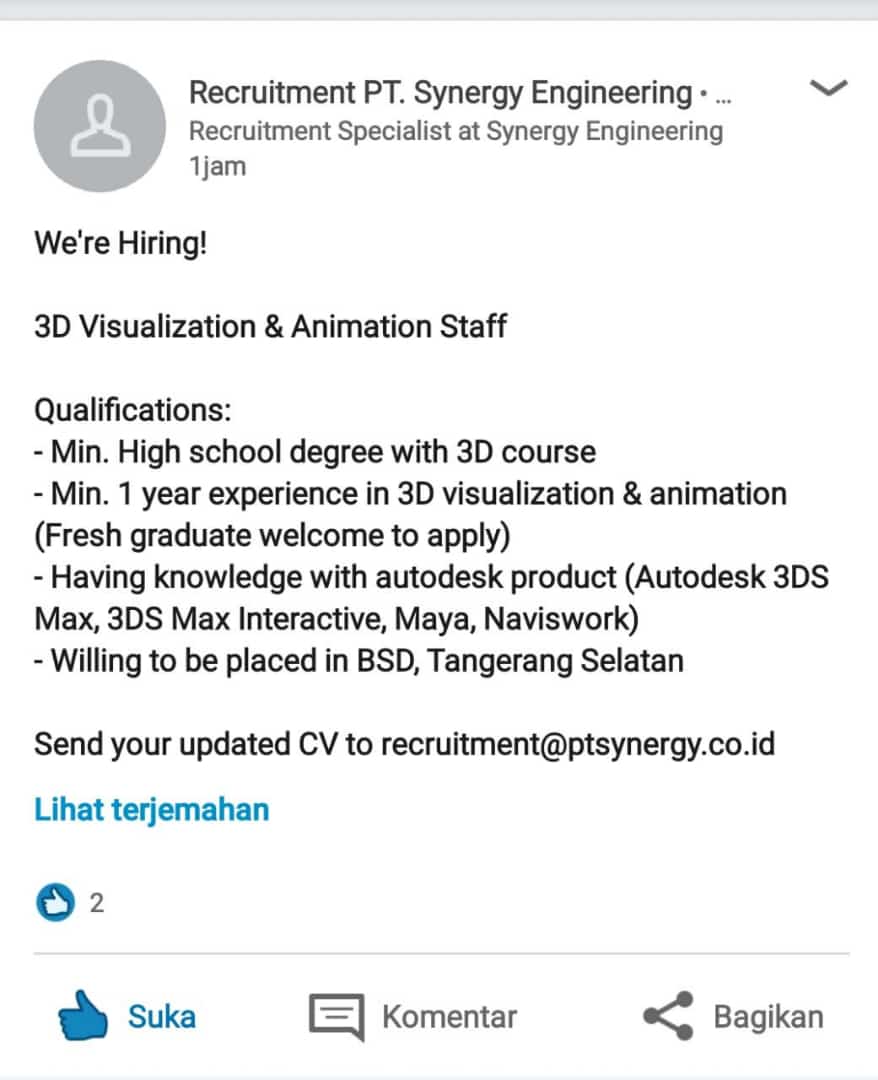Click the BSD, Tangerang Selatan placement line
Image resolution: width=878 pixels, height=1080 pixels.
[359, 660]
